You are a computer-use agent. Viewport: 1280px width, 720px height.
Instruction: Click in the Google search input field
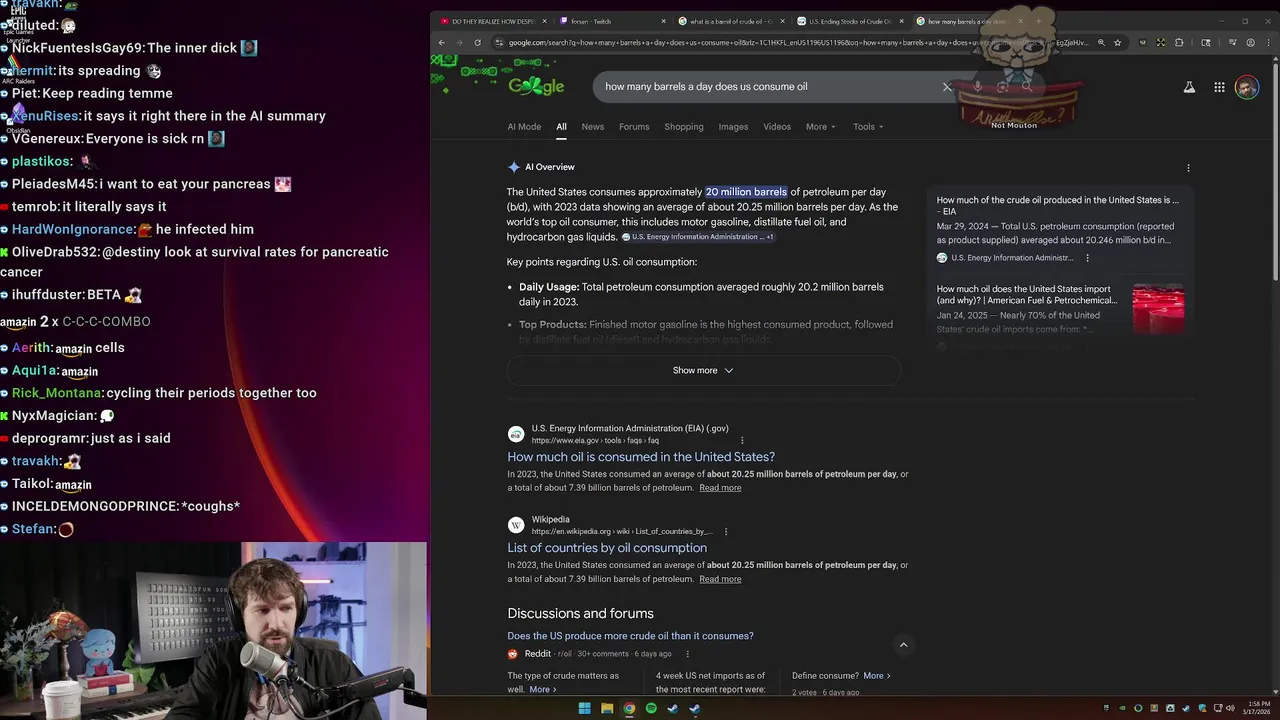tap(770, 87)
